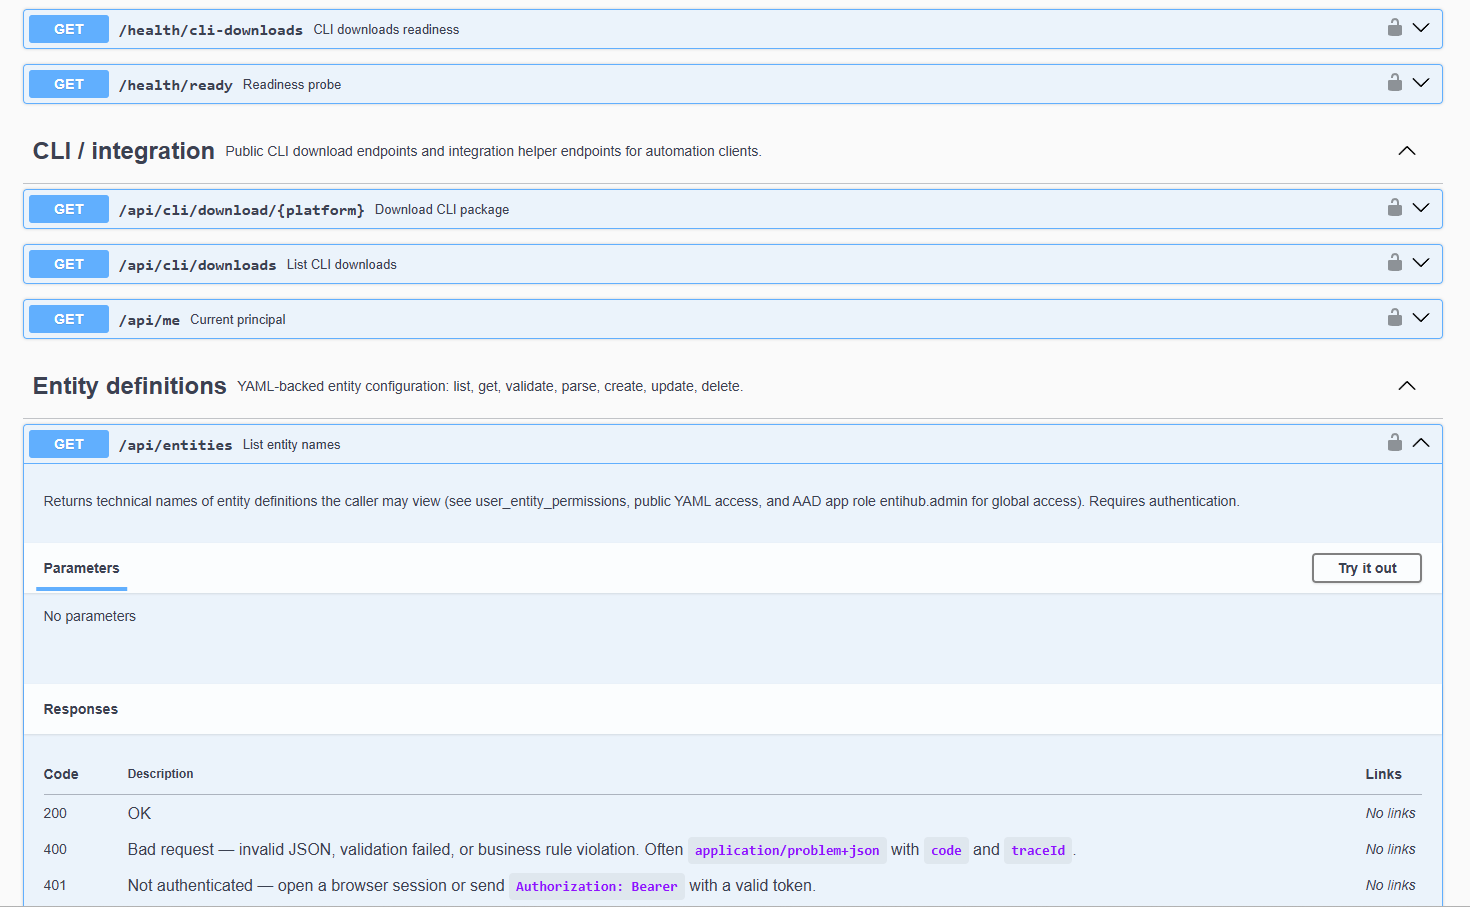The height and width of the screenshot is (907, 1470).
Task: Expand the /health/ready endpoint chevron
Action: (x=1421, y=83)
